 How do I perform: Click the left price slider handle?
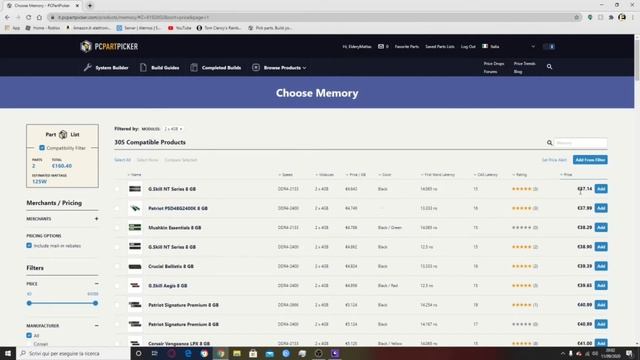coord(29,303)
